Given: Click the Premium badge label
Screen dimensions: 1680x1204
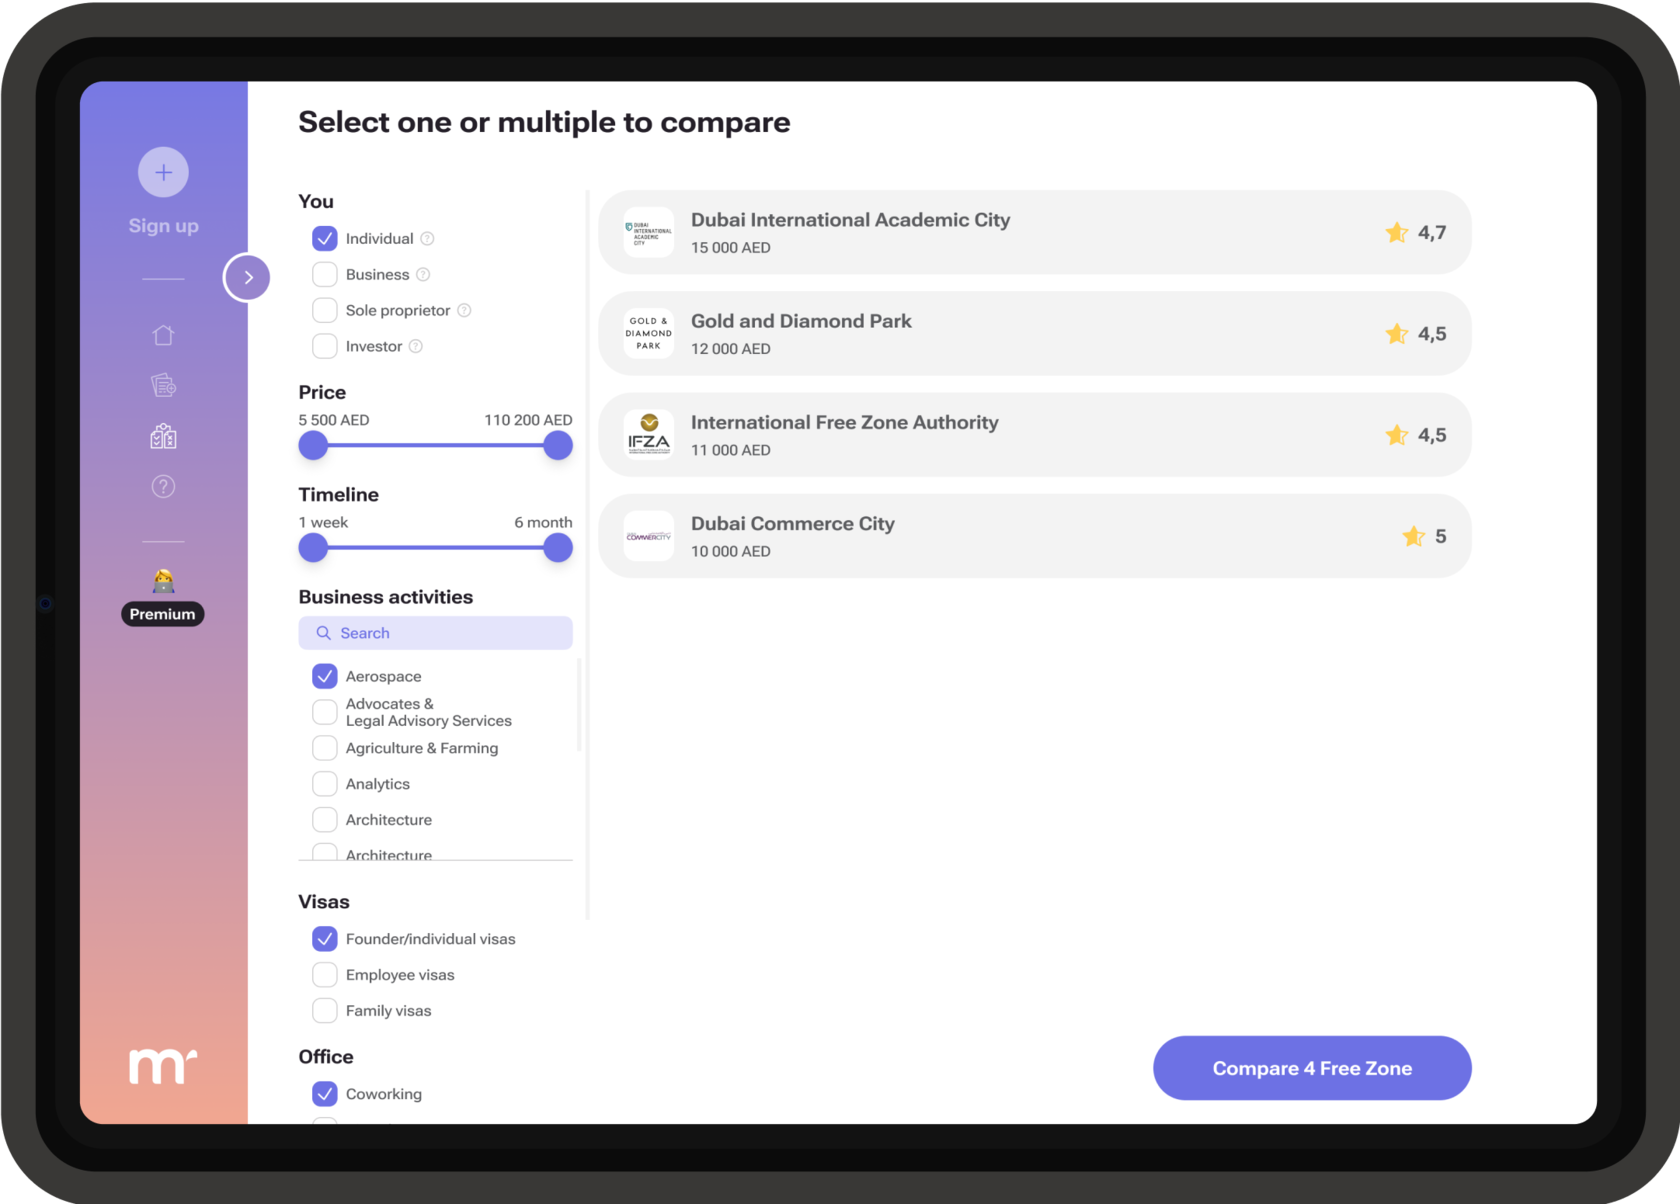Looking at the screenshot, I should [163, 614].
